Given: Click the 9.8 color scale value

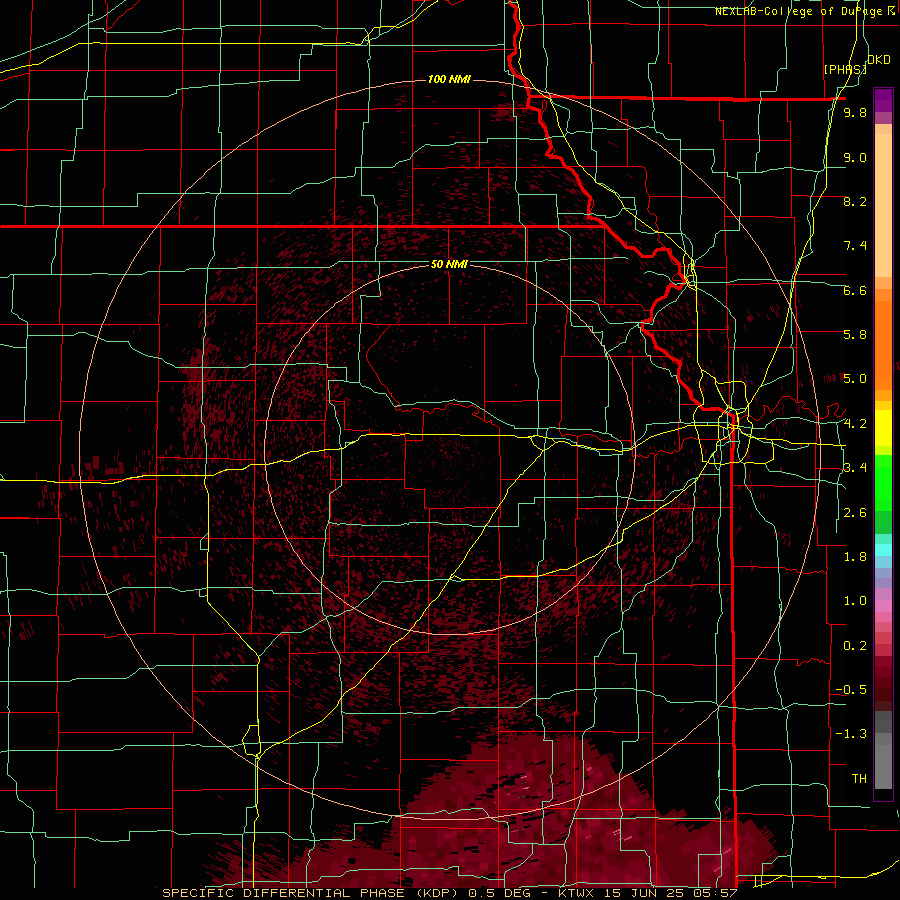Looking at the screenshot, I should tap(855, 112).
